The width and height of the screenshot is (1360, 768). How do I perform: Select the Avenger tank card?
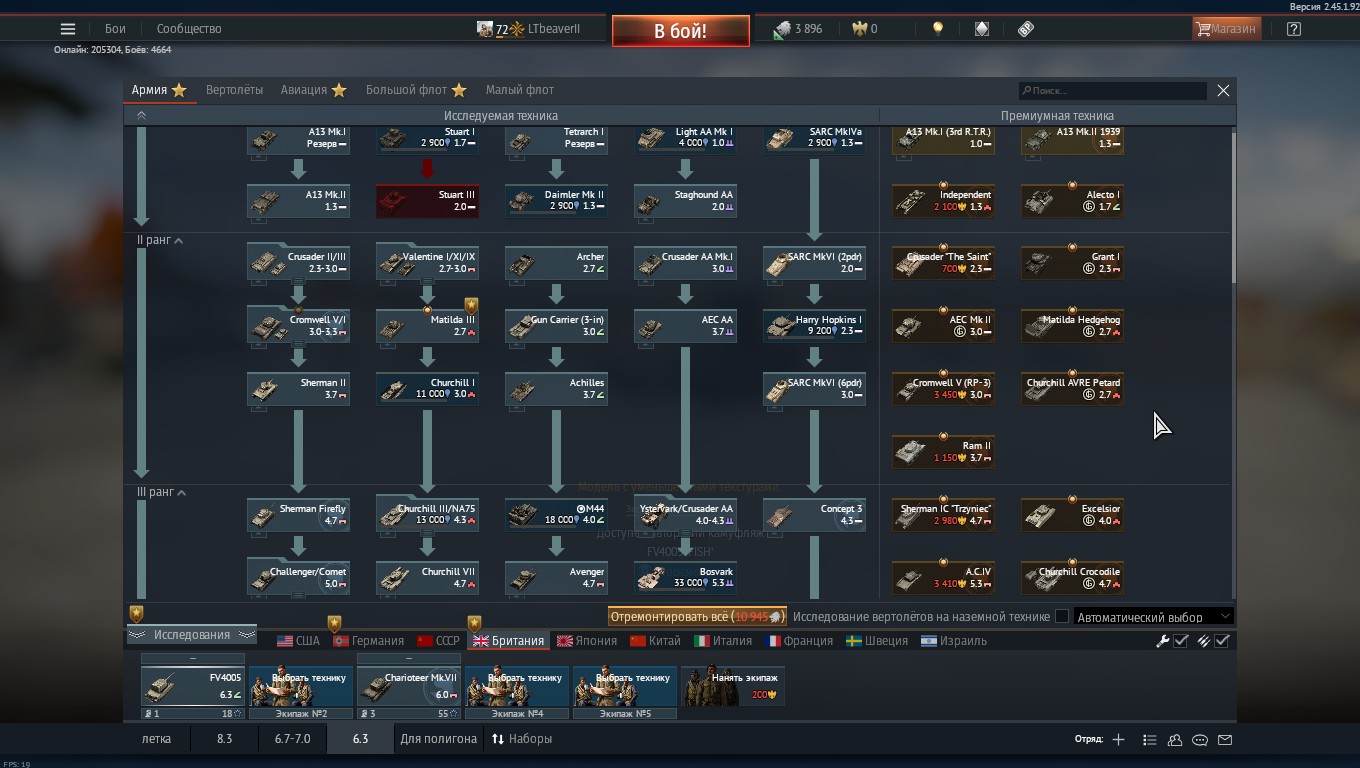[x=556, y=578]
